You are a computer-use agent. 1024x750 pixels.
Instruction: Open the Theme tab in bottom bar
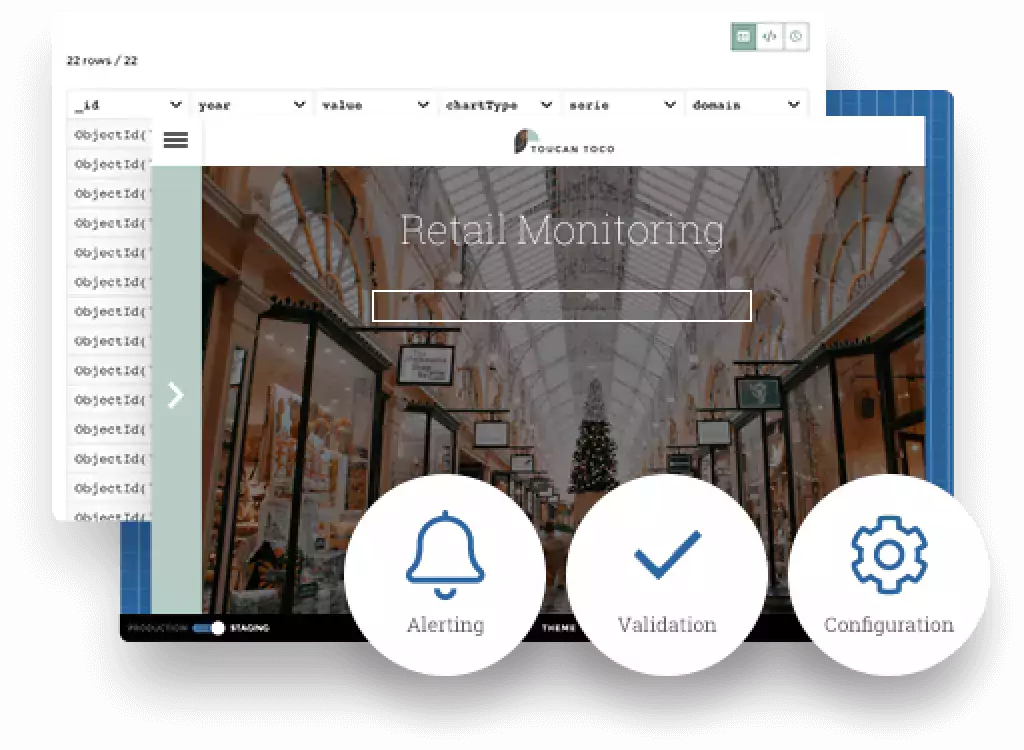pos(558,628)
